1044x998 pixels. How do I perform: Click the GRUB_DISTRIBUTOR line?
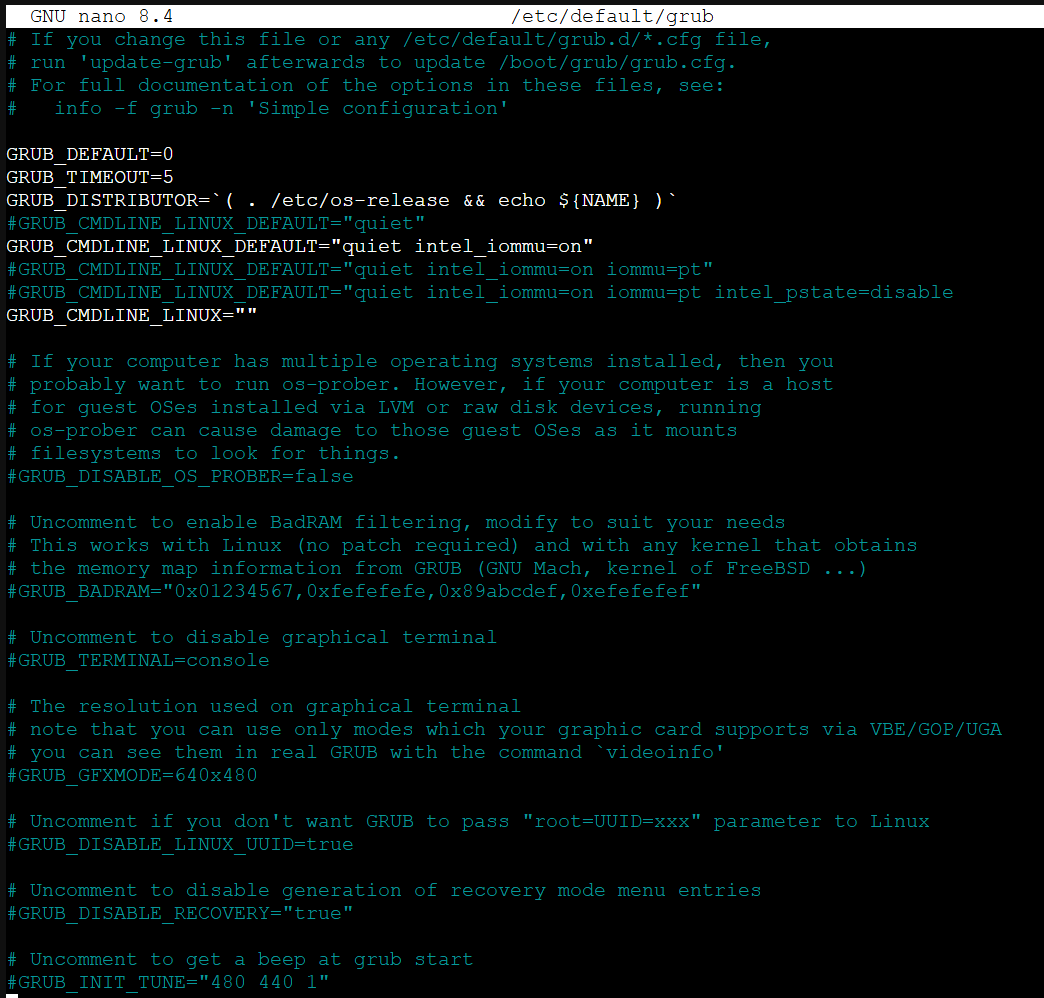[341, 200]
